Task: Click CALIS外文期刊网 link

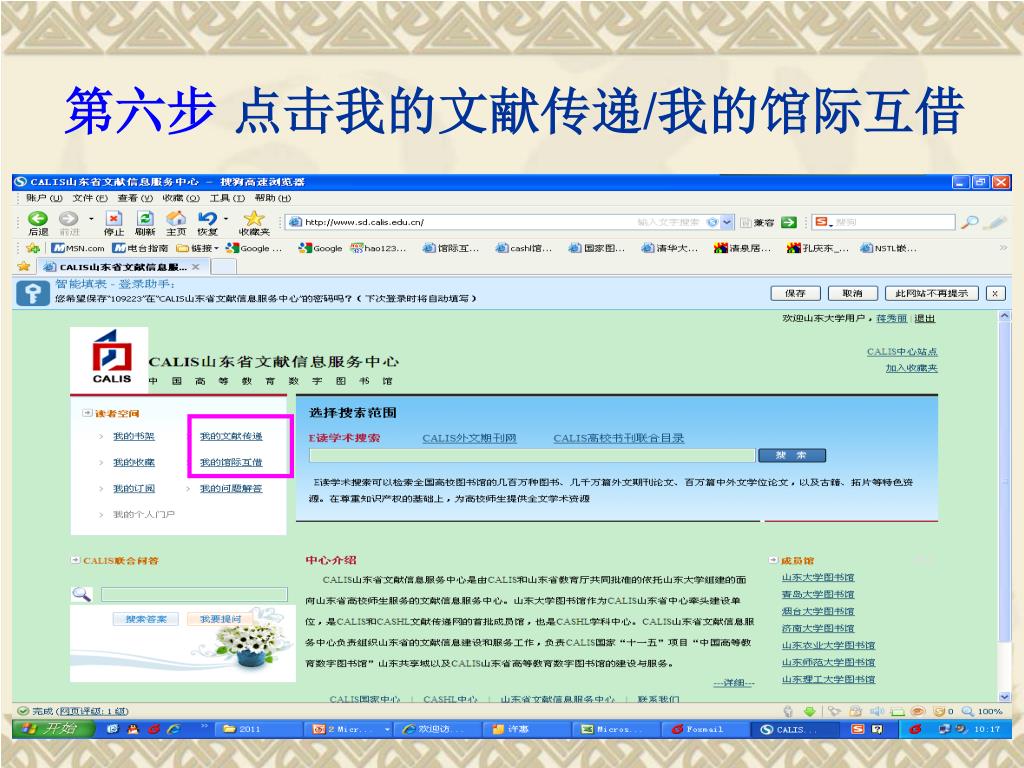Action: click(x=470, y=438)
